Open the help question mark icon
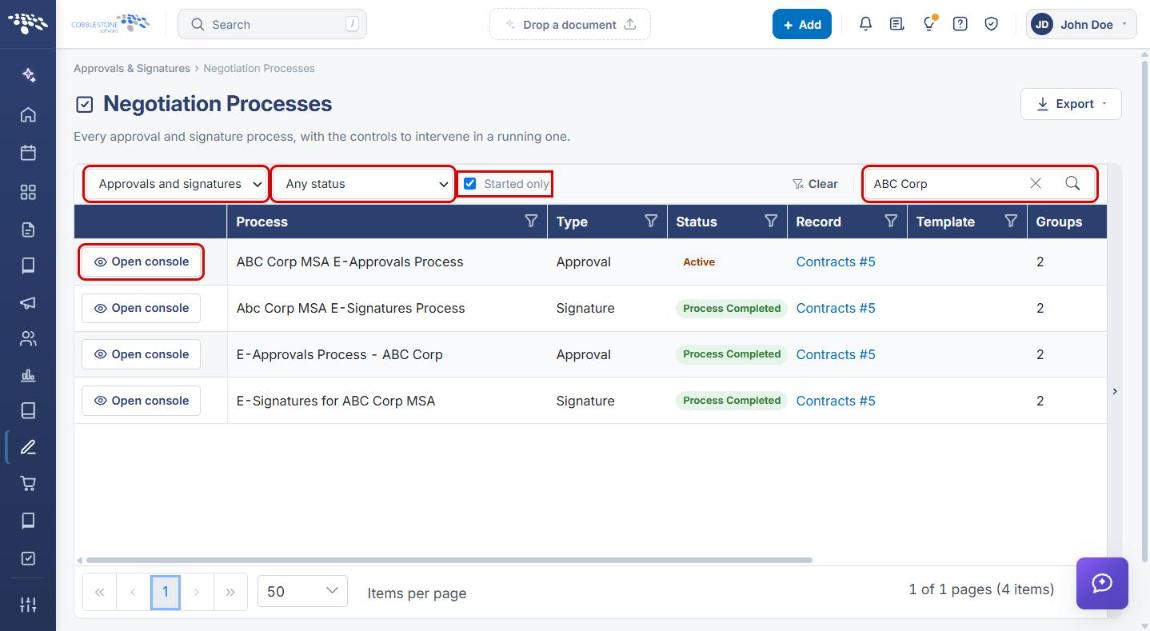 [959, 24]
